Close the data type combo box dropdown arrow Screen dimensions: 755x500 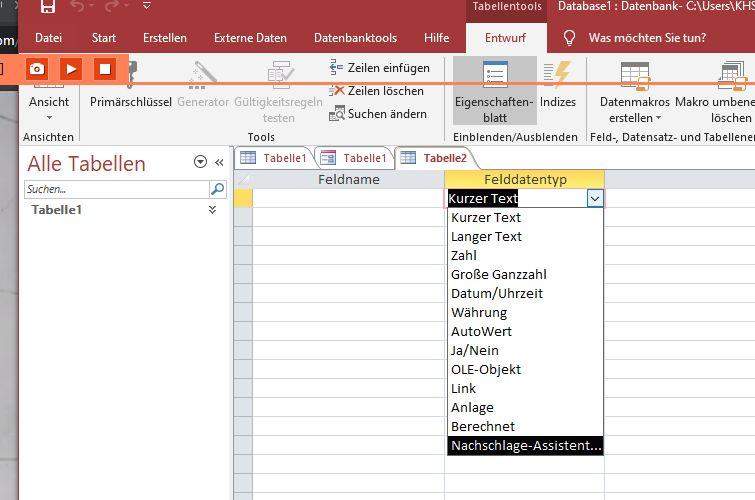click(x=595, y=198)
